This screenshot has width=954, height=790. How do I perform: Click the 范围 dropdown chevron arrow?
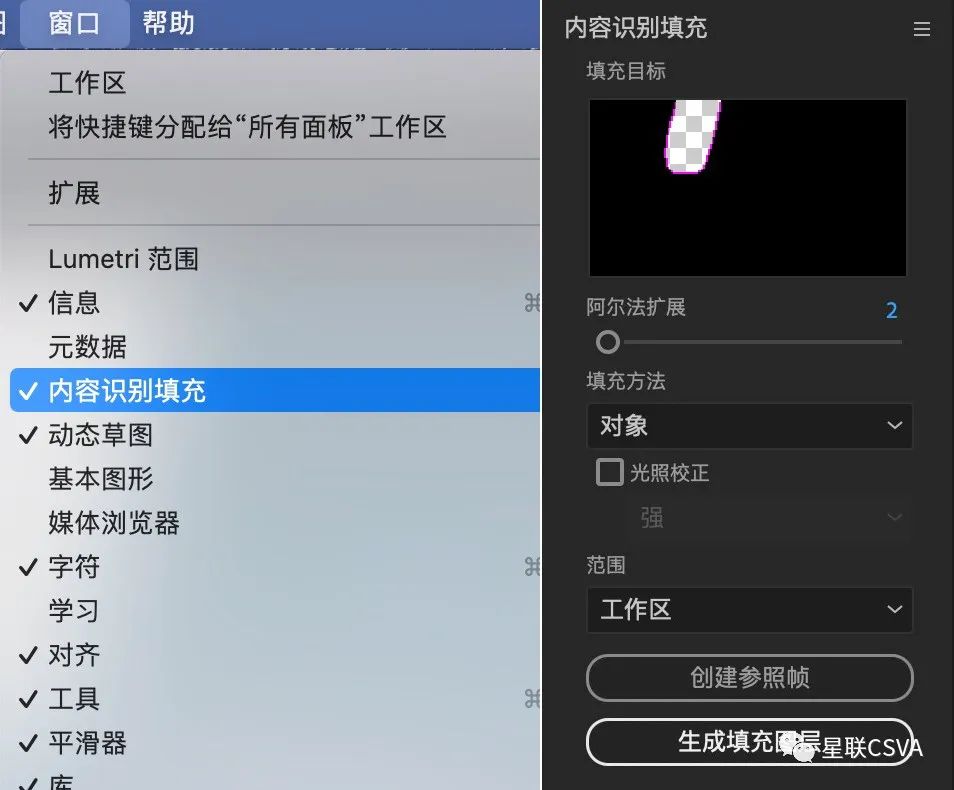tap(894, 609)
